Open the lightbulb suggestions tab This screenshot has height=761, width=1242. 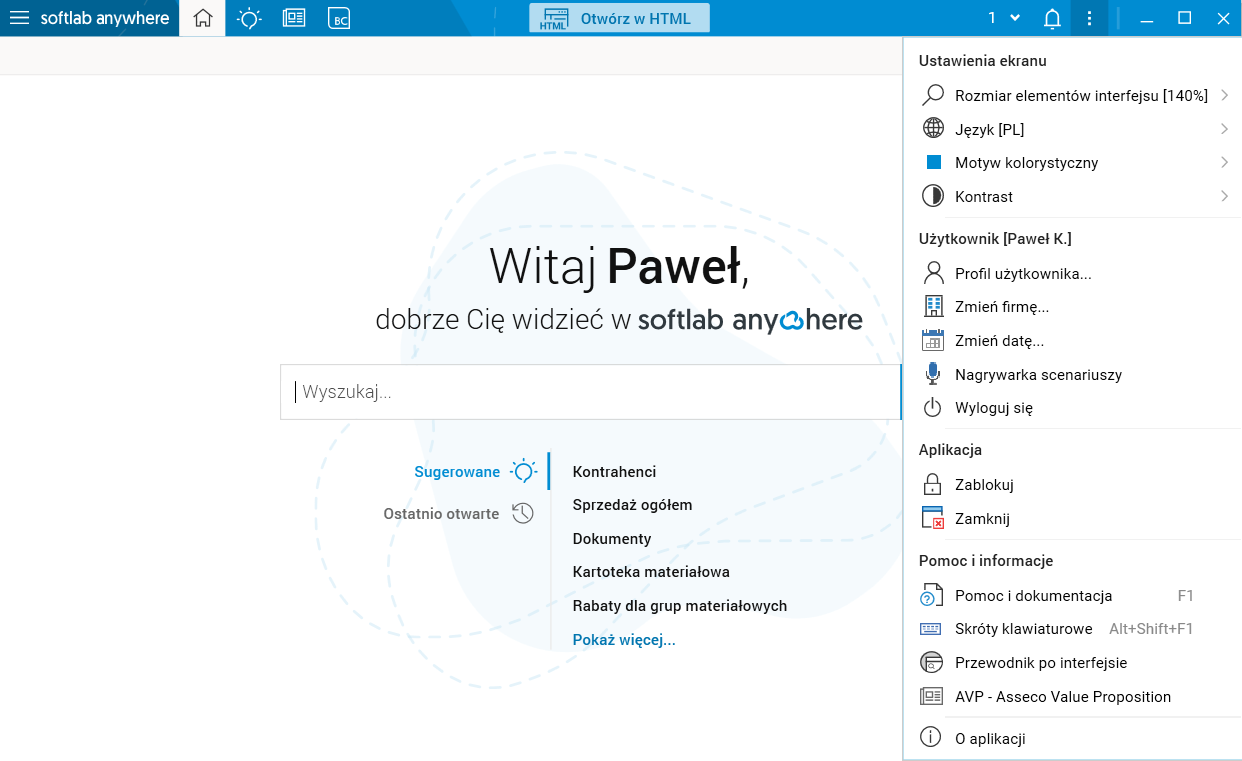click(x=249, y=18)
